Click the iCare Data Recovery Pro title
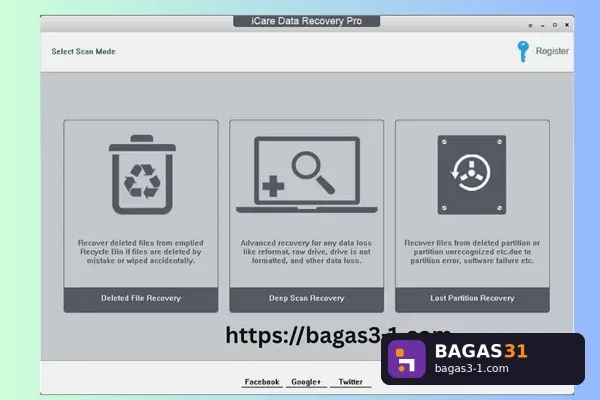600x400 pixels. pos(307,21)
